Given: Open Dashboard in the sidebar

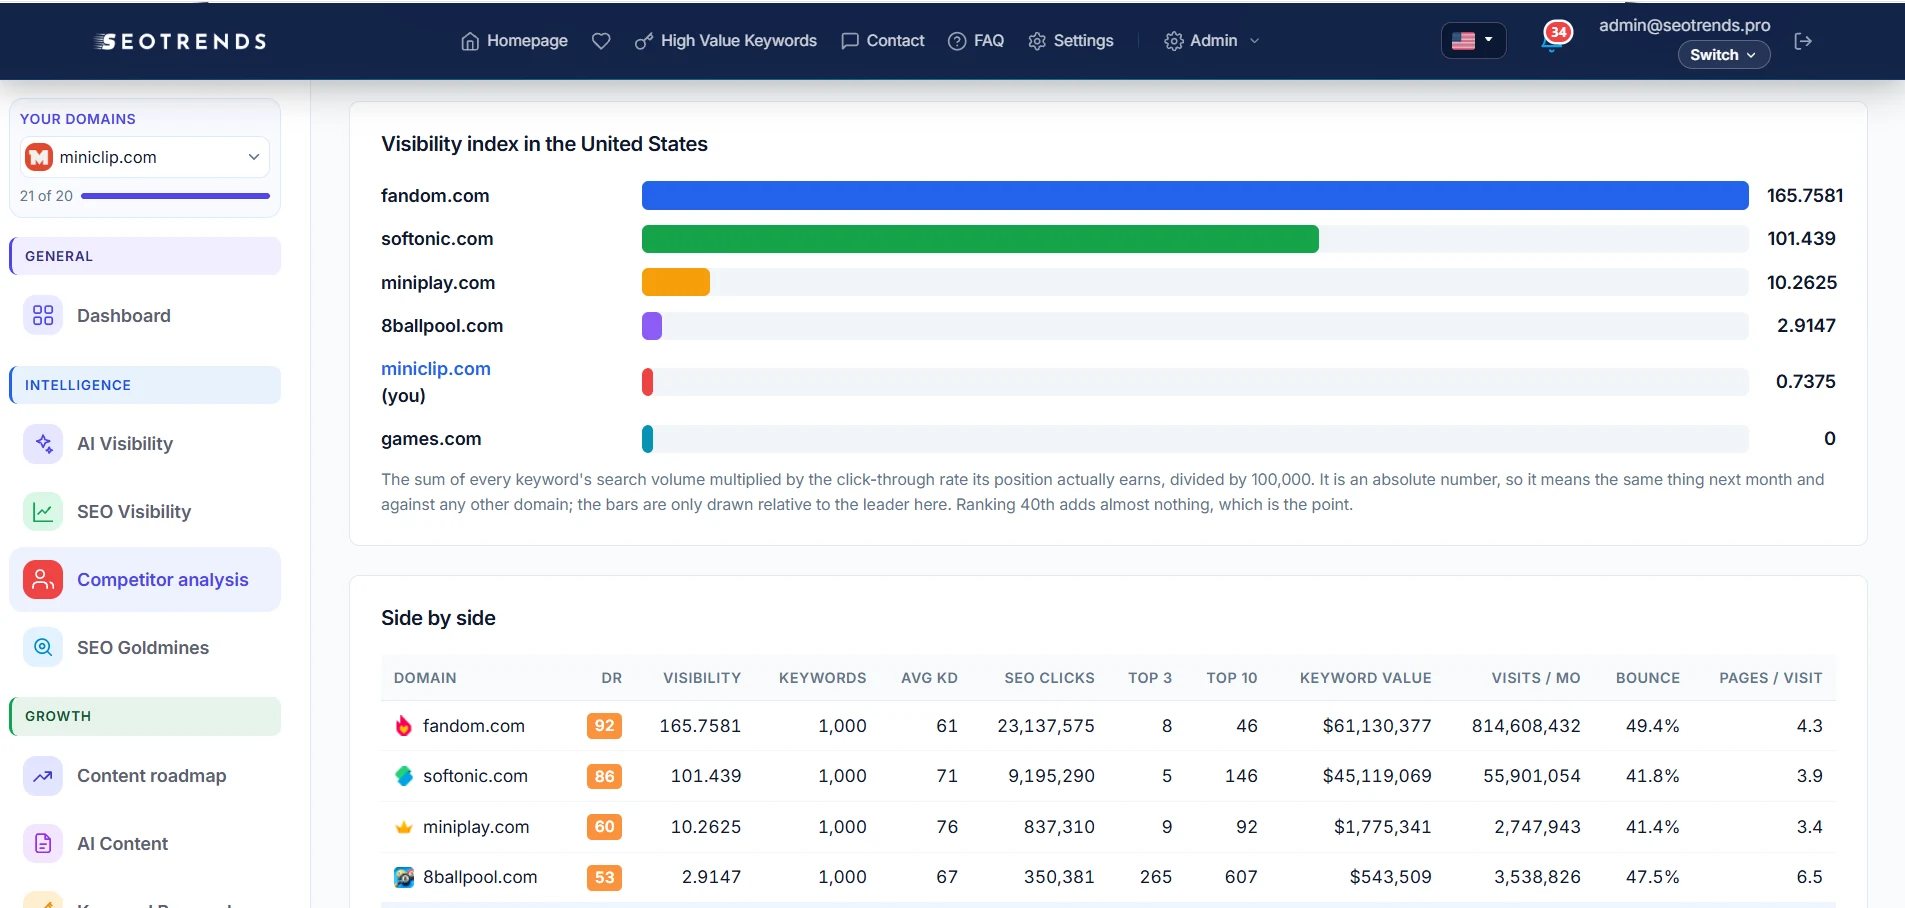Looking at the screenshot, I should [145, 315].
